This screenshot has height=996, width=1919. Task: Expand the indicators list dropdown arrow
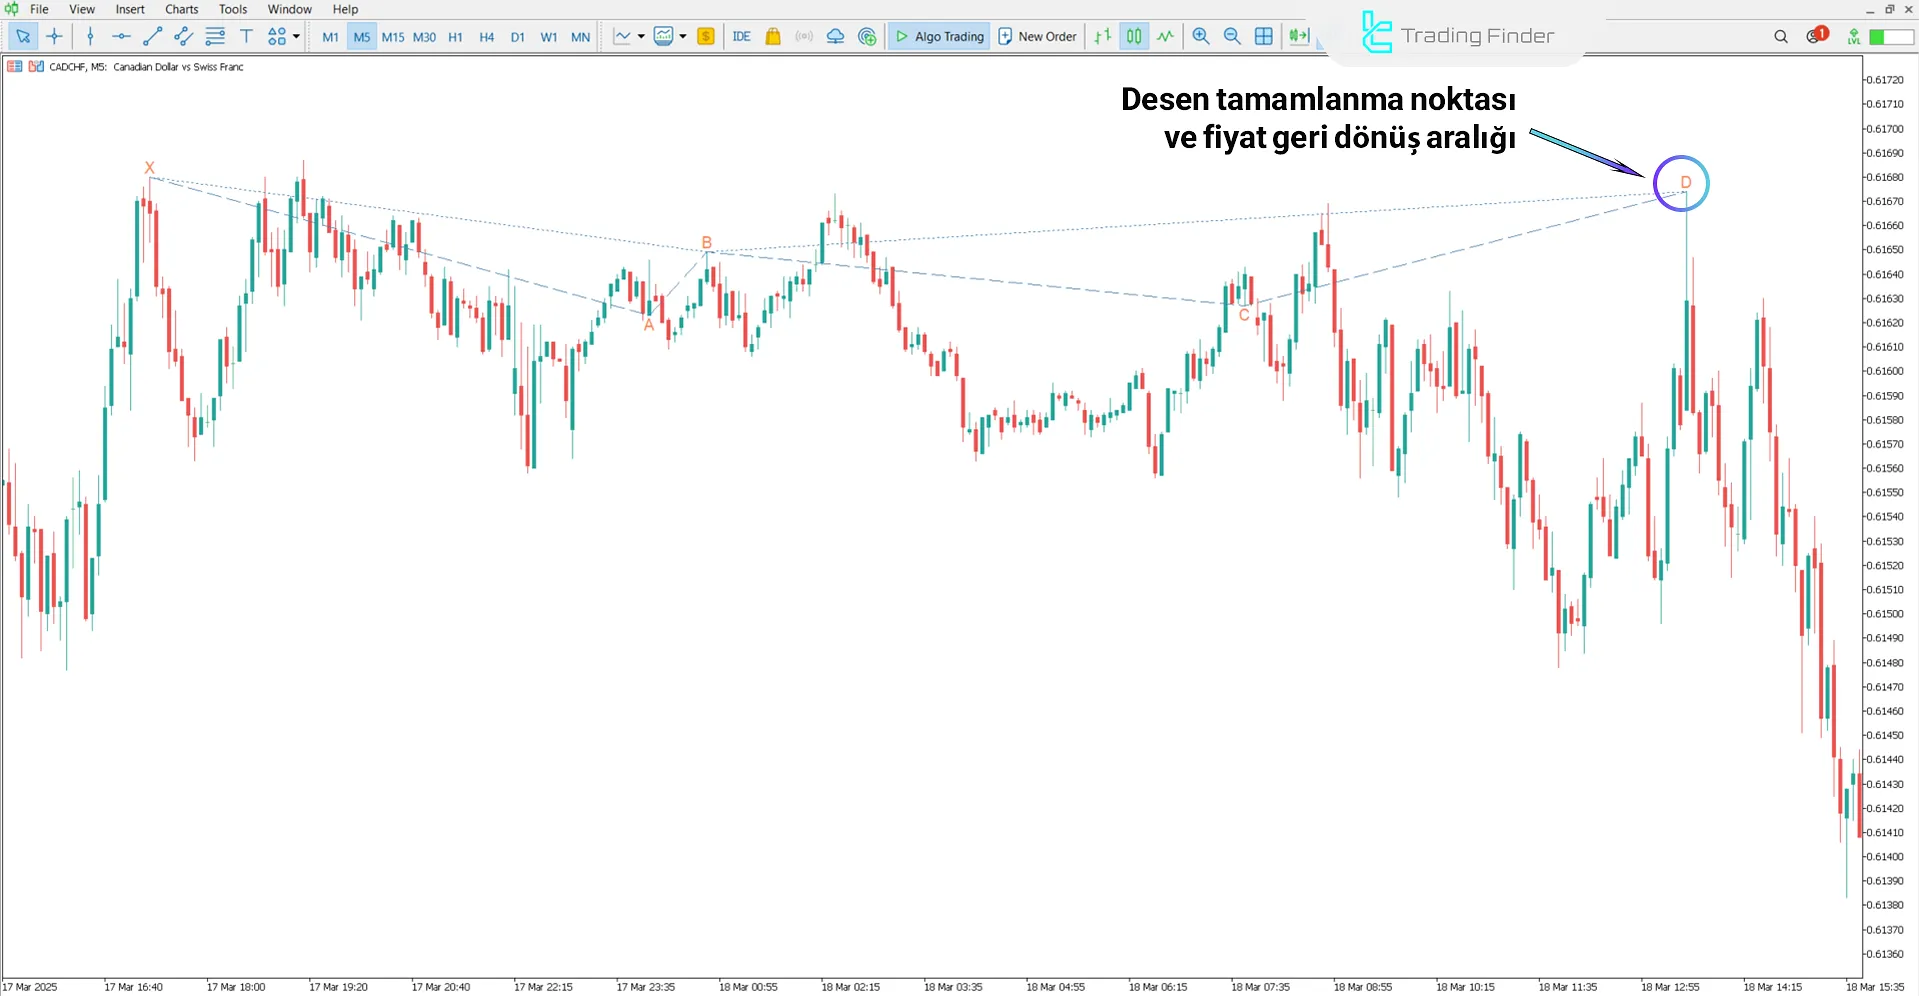click(683, 37)
